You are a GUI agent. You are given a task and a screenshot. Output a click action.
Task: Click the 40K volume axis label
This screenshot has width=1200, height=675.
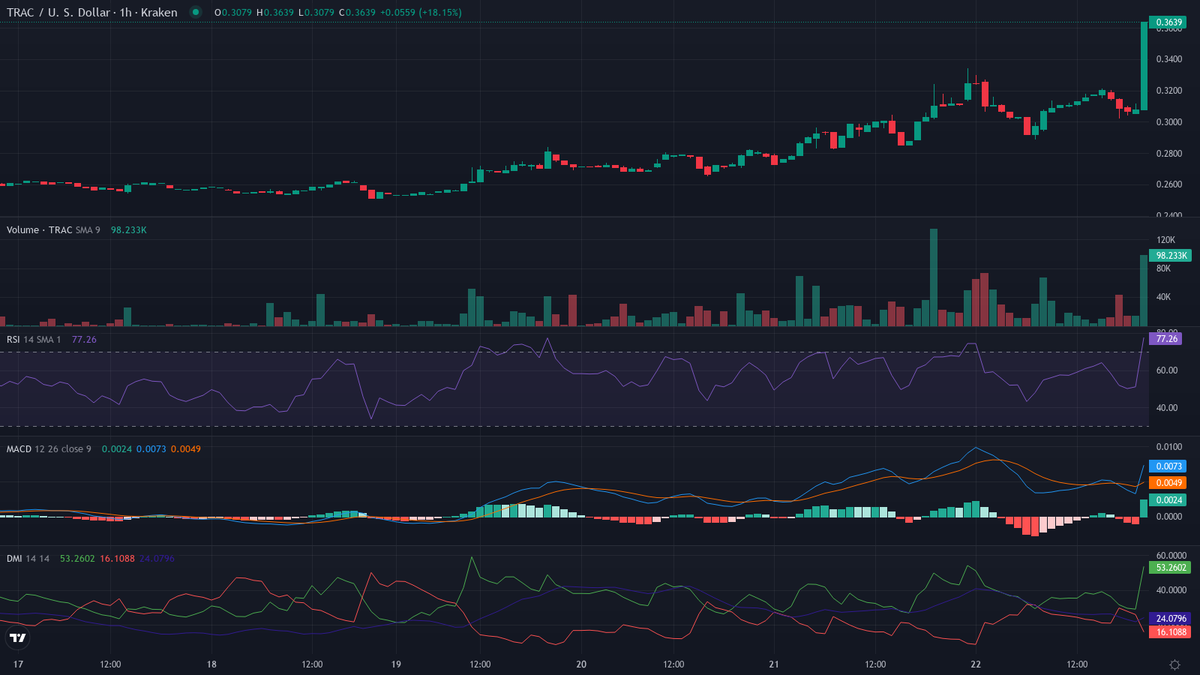tap(1162, 297)
